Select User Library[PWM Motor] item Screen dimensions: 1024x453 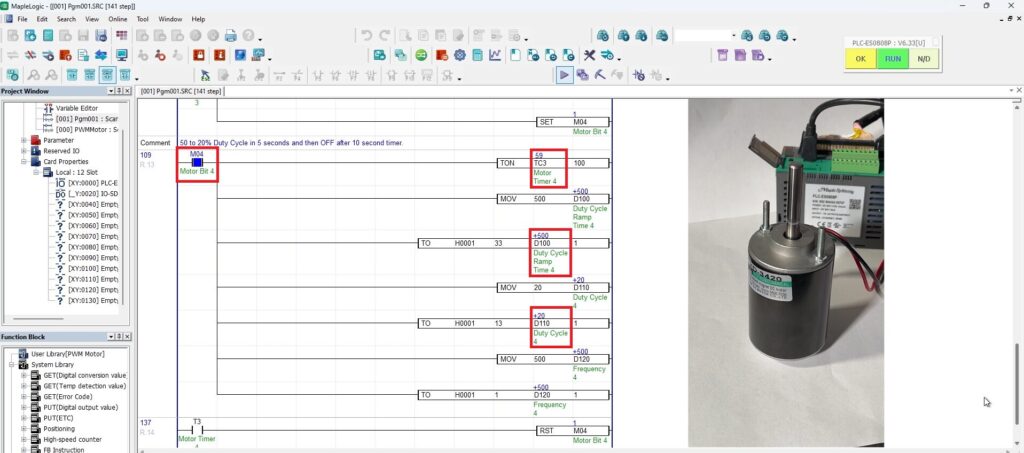68,354
